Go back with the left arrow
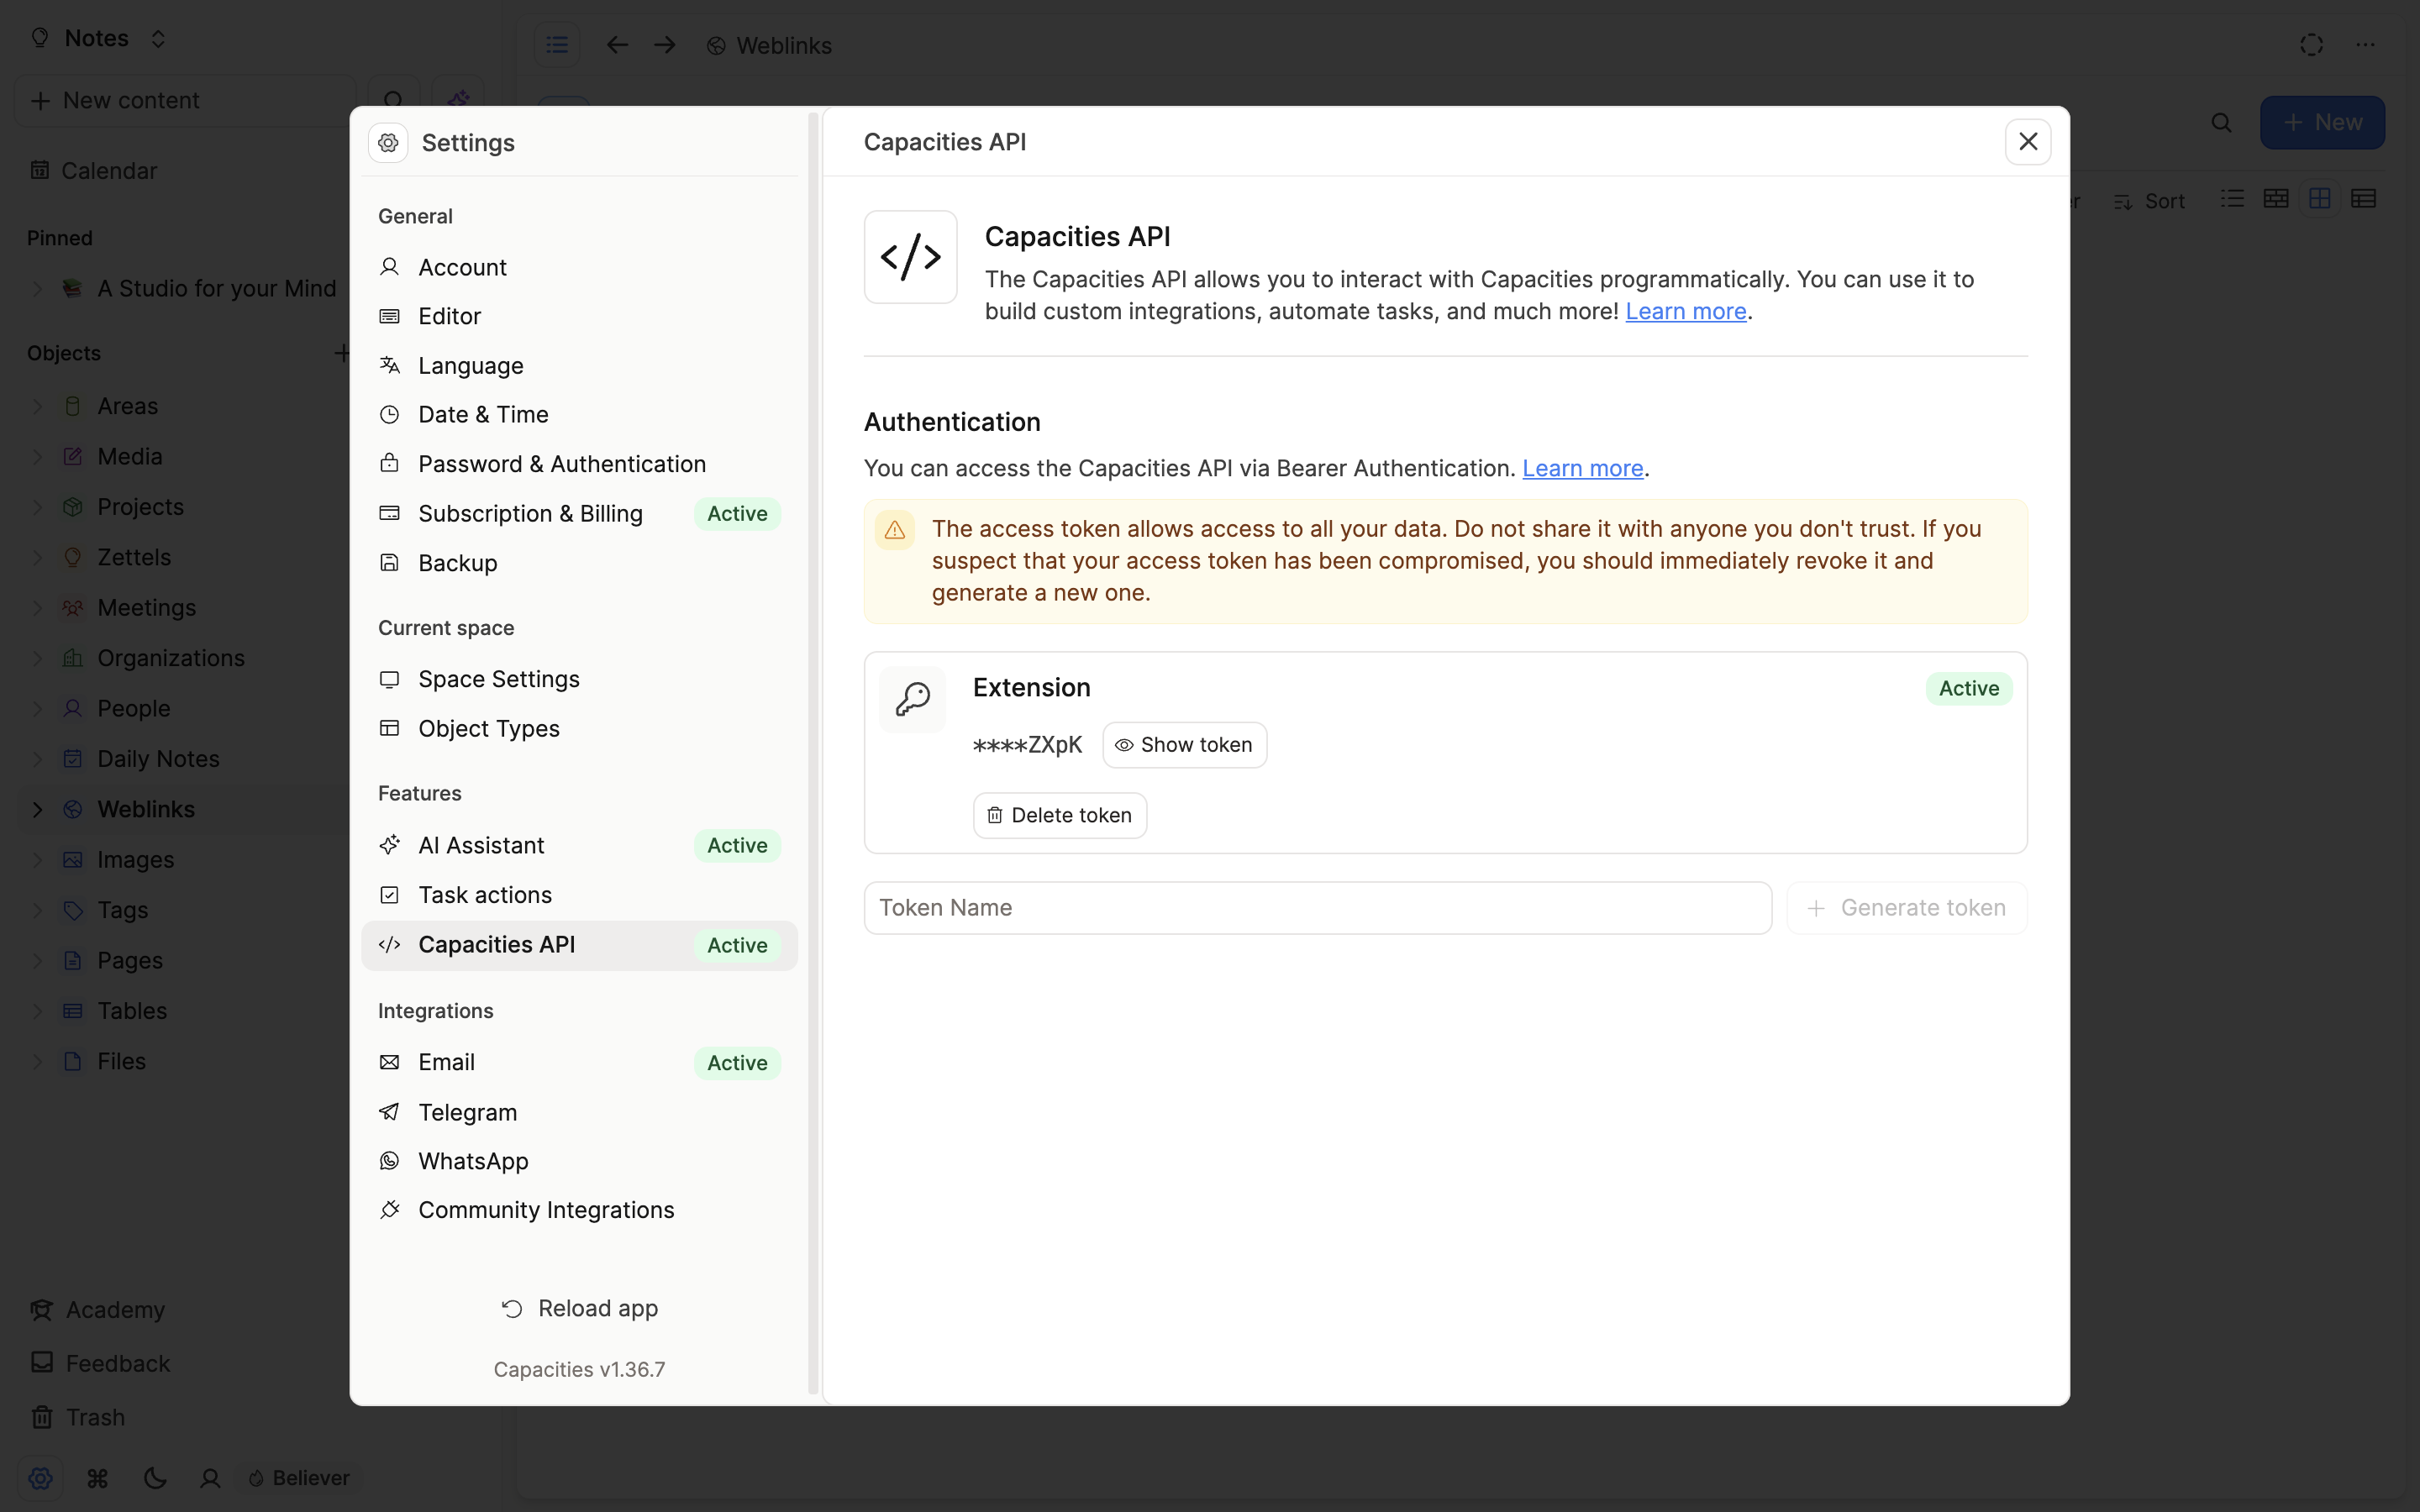 (617, 45)
